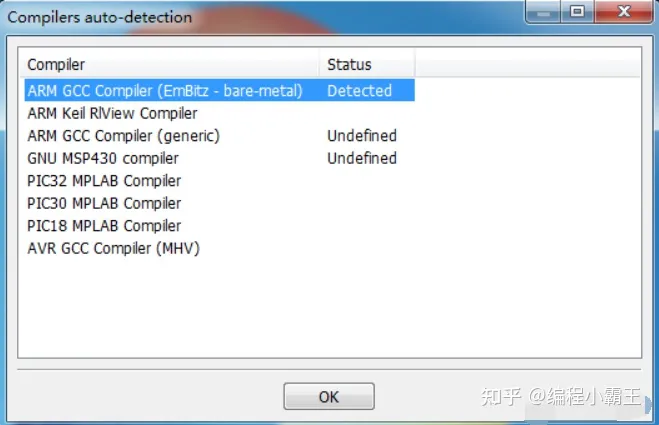The height and width of the screenshot is (425, 659).
Task: Choose ARM GCC Compiler (generic) in list
Action: coord(123,136)
